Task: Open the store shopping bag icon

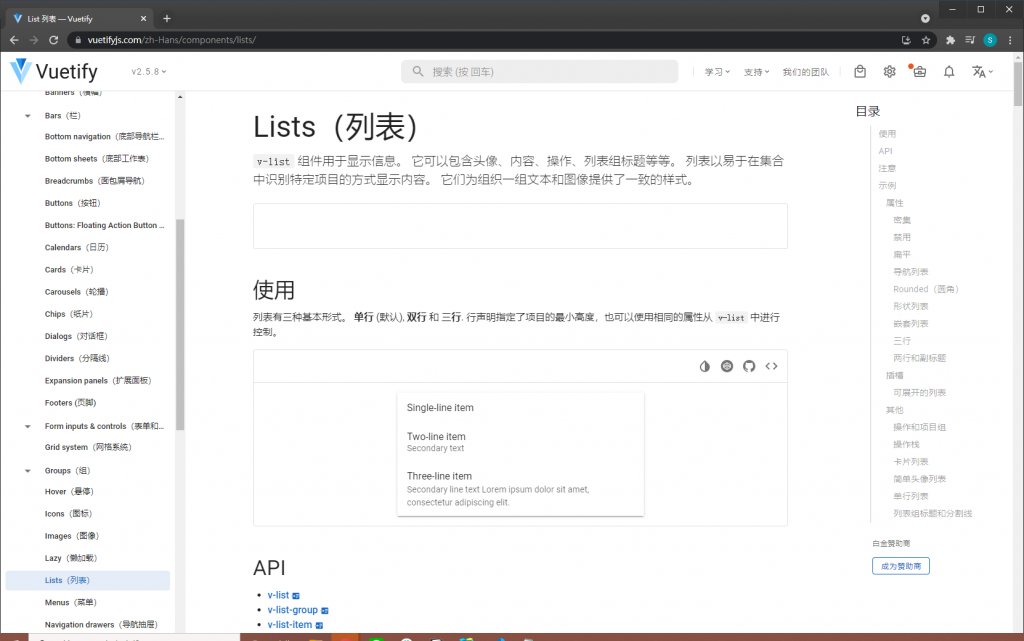Action: 860,71
